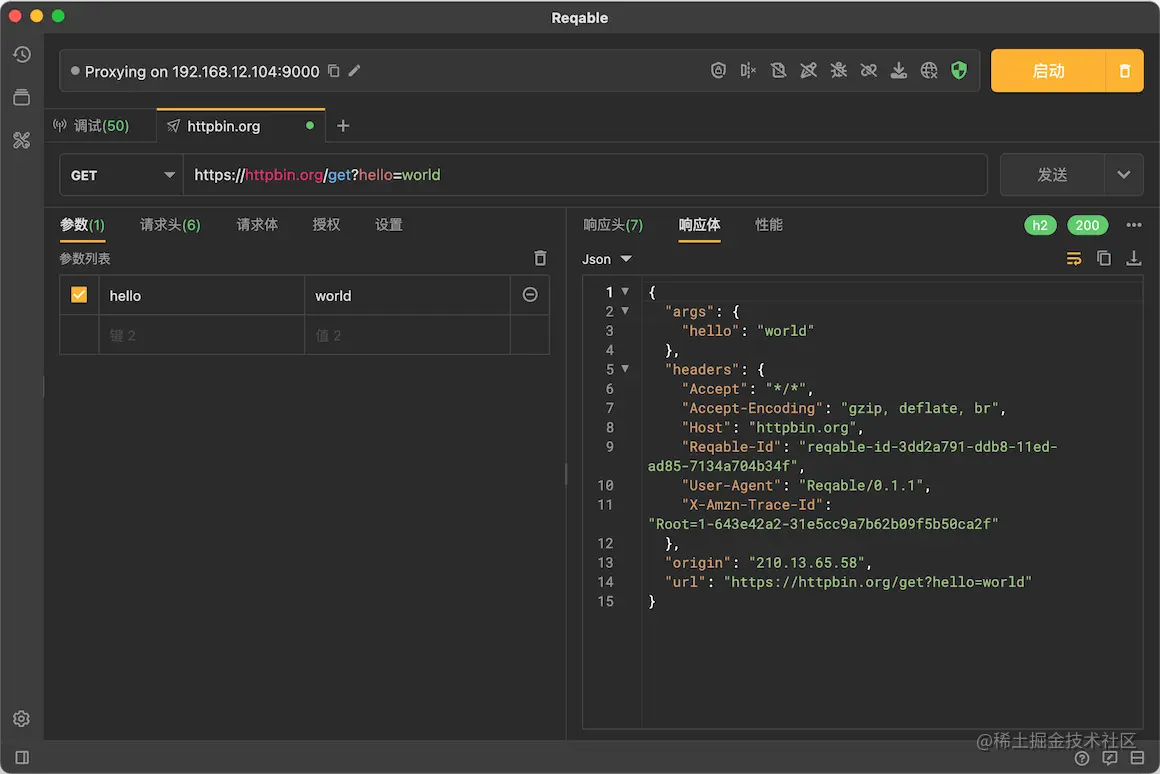Screen dimensions: 1160x774
Task: Click the orange 启动 start button
Action: pos(1048,71)
